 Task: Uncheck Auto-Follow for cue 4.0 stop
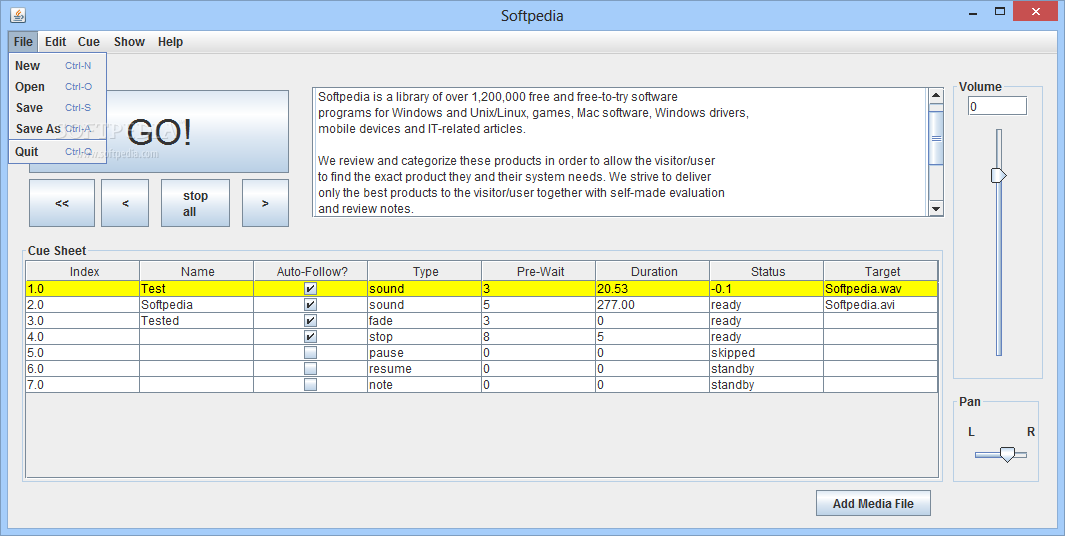tap(310, 337)
